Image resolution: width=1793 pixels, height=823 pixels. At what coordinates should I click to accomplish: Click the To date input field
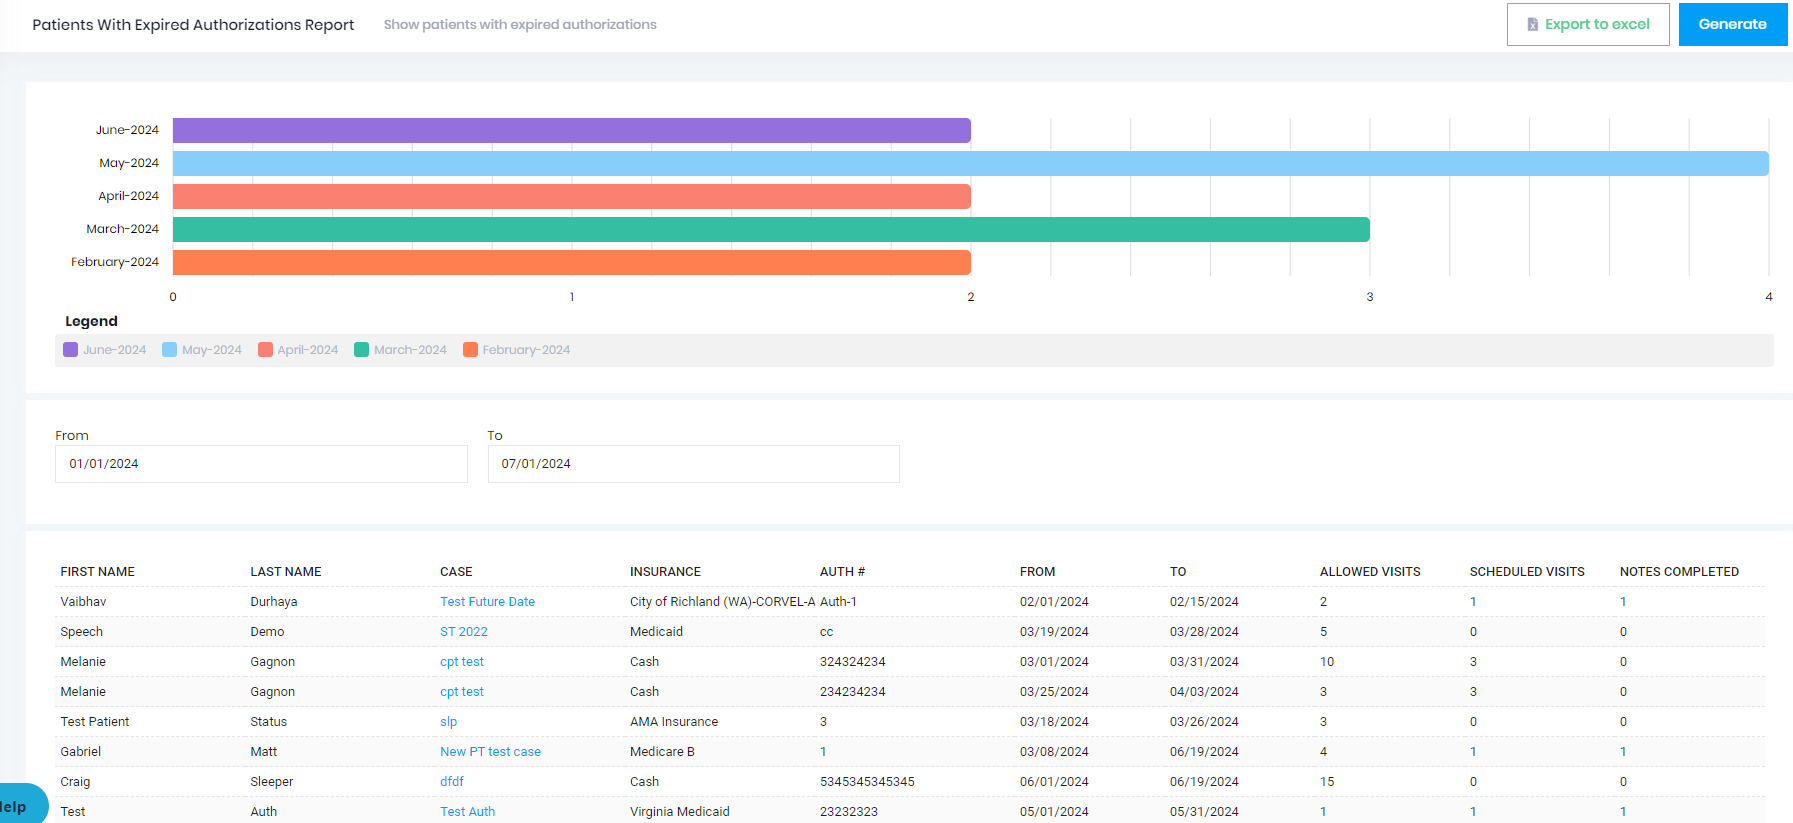[693, 464]
